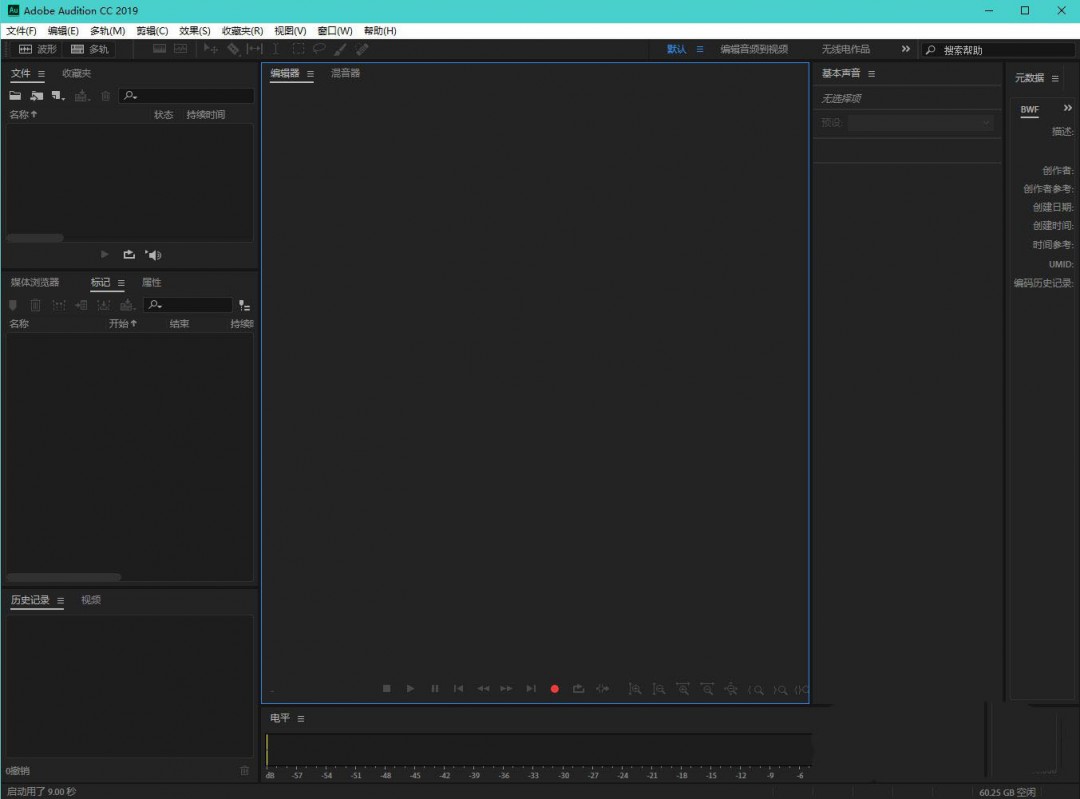Select the Lasso selection tool
Viewport: 1080px width, 799px height.
[x=319, y=49]
